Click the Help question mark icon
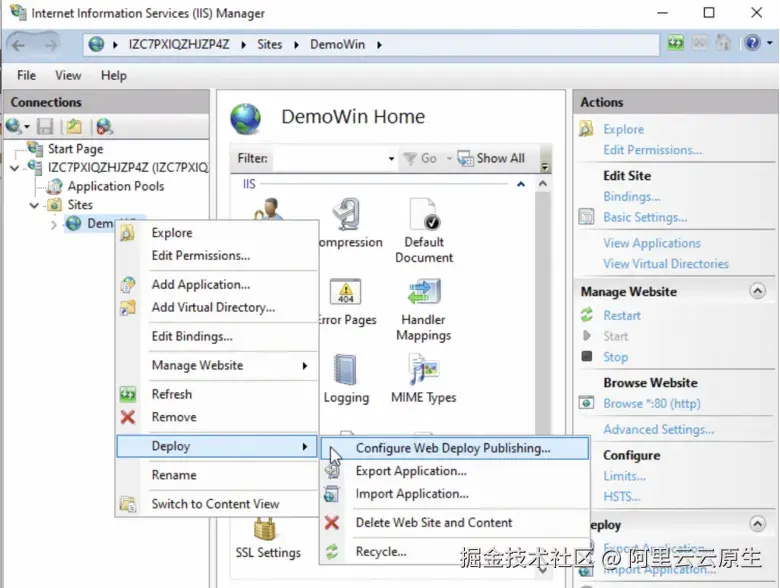Image resolution: width=780 pixels, height=588 pixels. tap(752, 43)
